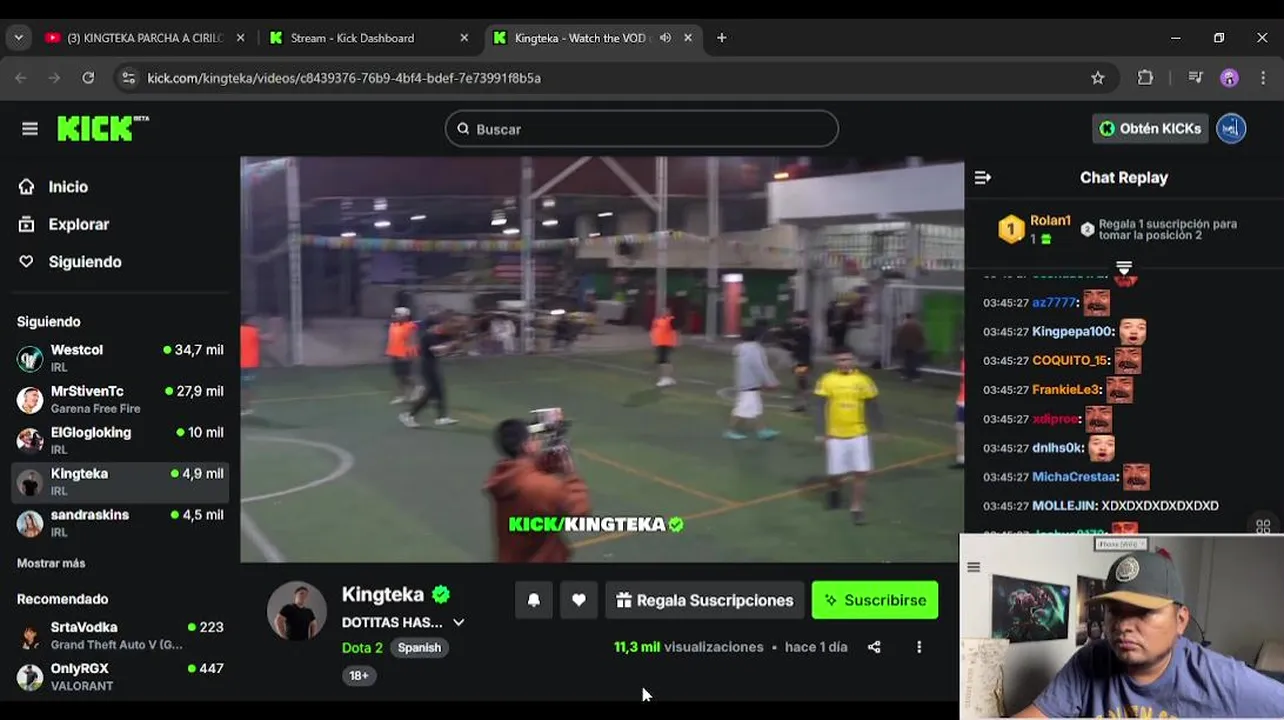The width and height of the screenshot is (1284, 720).
Task: Switch to the KINGTEKA PARCHA YouTube tab
Action: (x=145, y=38)
